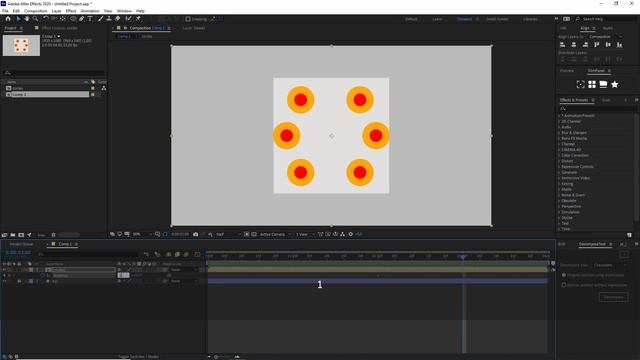Switch to the Audio panel tab
Image resolution: width=640 pixels, height=360 pixels.
608,28
